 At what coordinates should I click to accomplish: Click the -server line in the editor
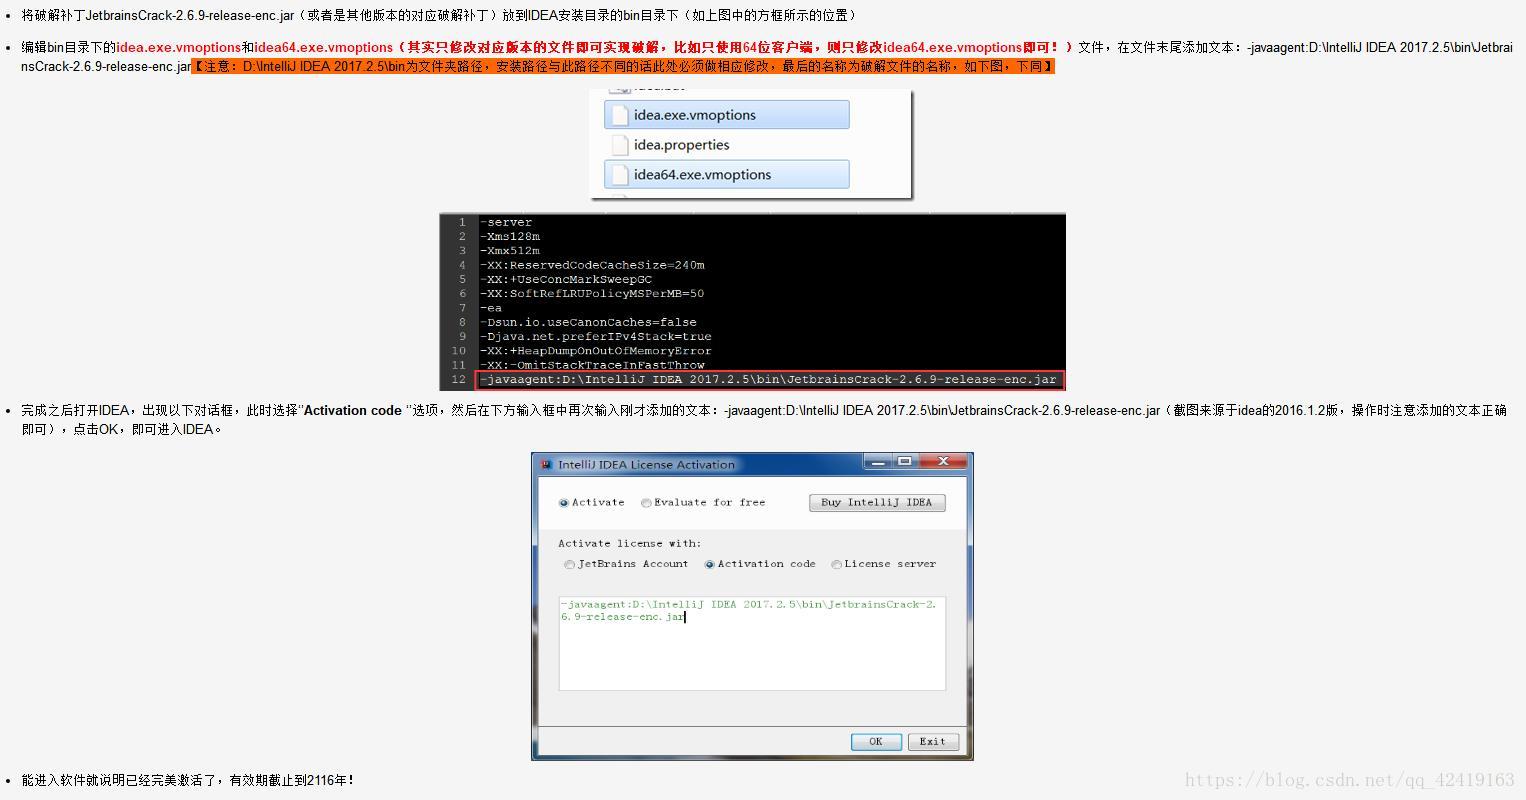coord(506,222)
